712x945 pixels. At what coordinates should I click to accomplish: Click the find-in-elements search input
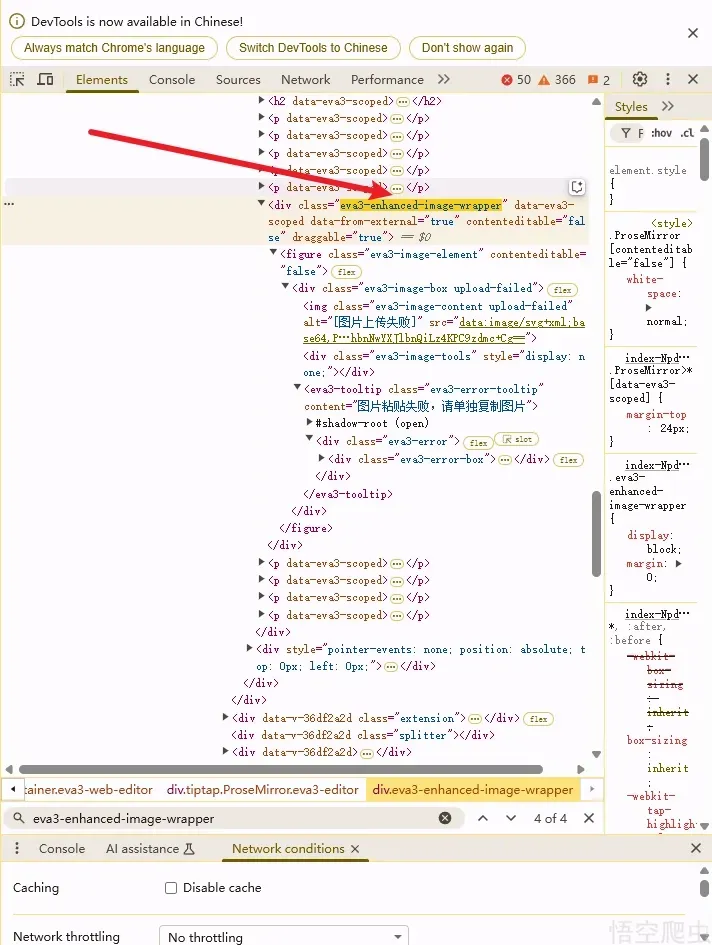pyautogui.click(x=230, y=818)
